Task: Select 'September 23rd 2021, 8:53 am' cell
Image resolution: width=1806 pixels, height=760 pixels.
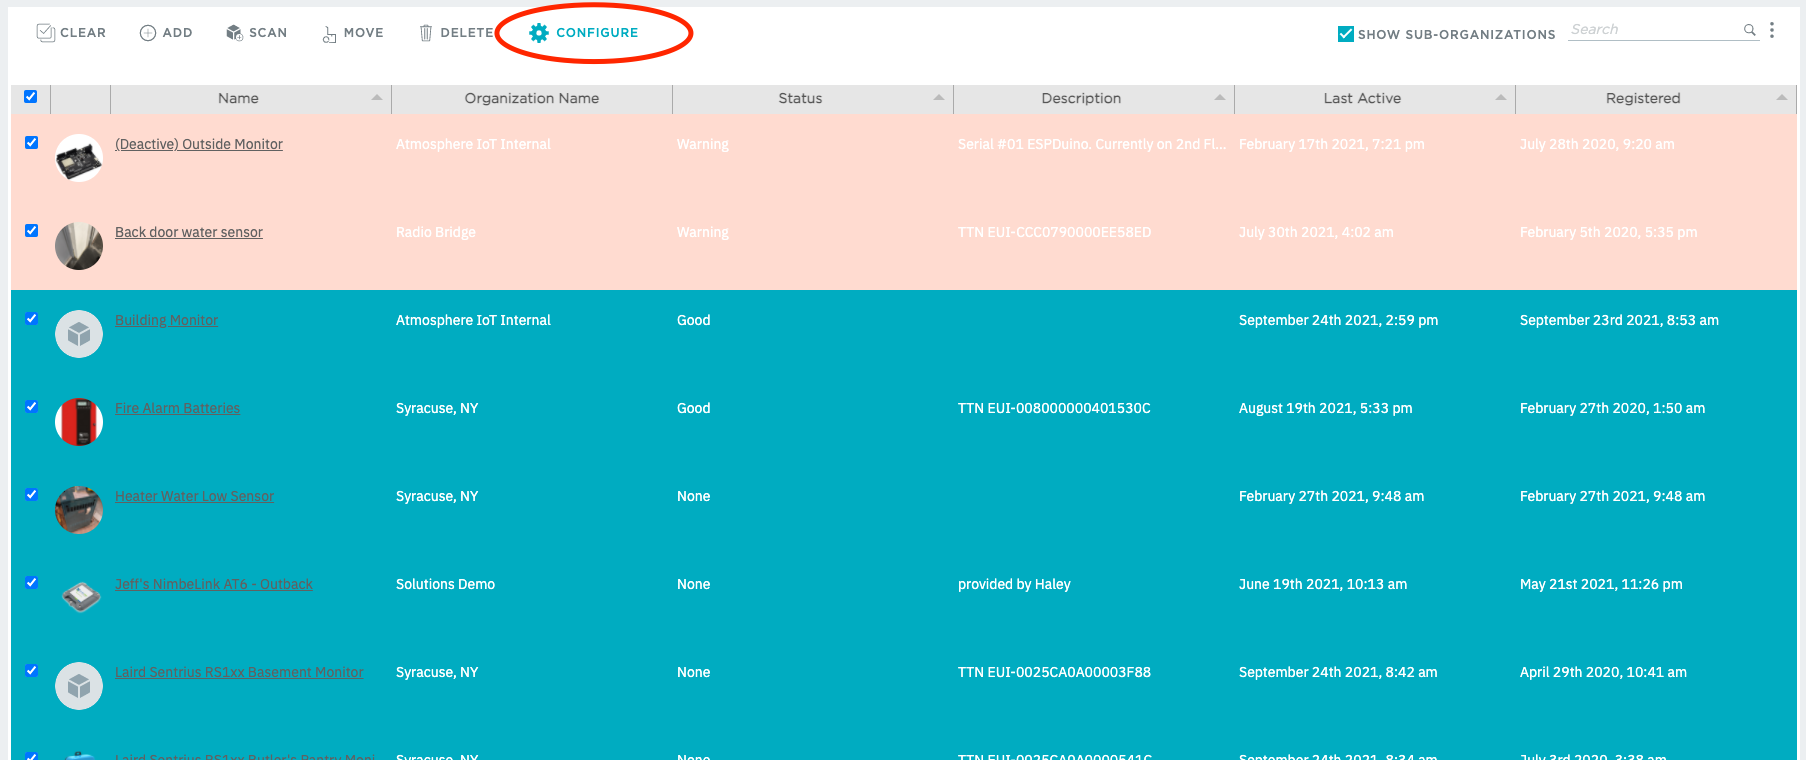Action: 1619,320
